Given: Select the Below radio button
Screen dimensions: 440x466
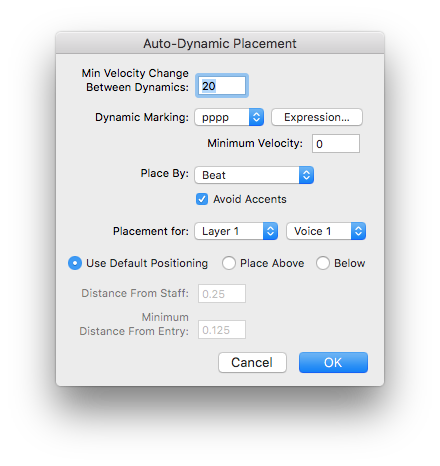Looking at the screenshot, I should tap(323, 263).
